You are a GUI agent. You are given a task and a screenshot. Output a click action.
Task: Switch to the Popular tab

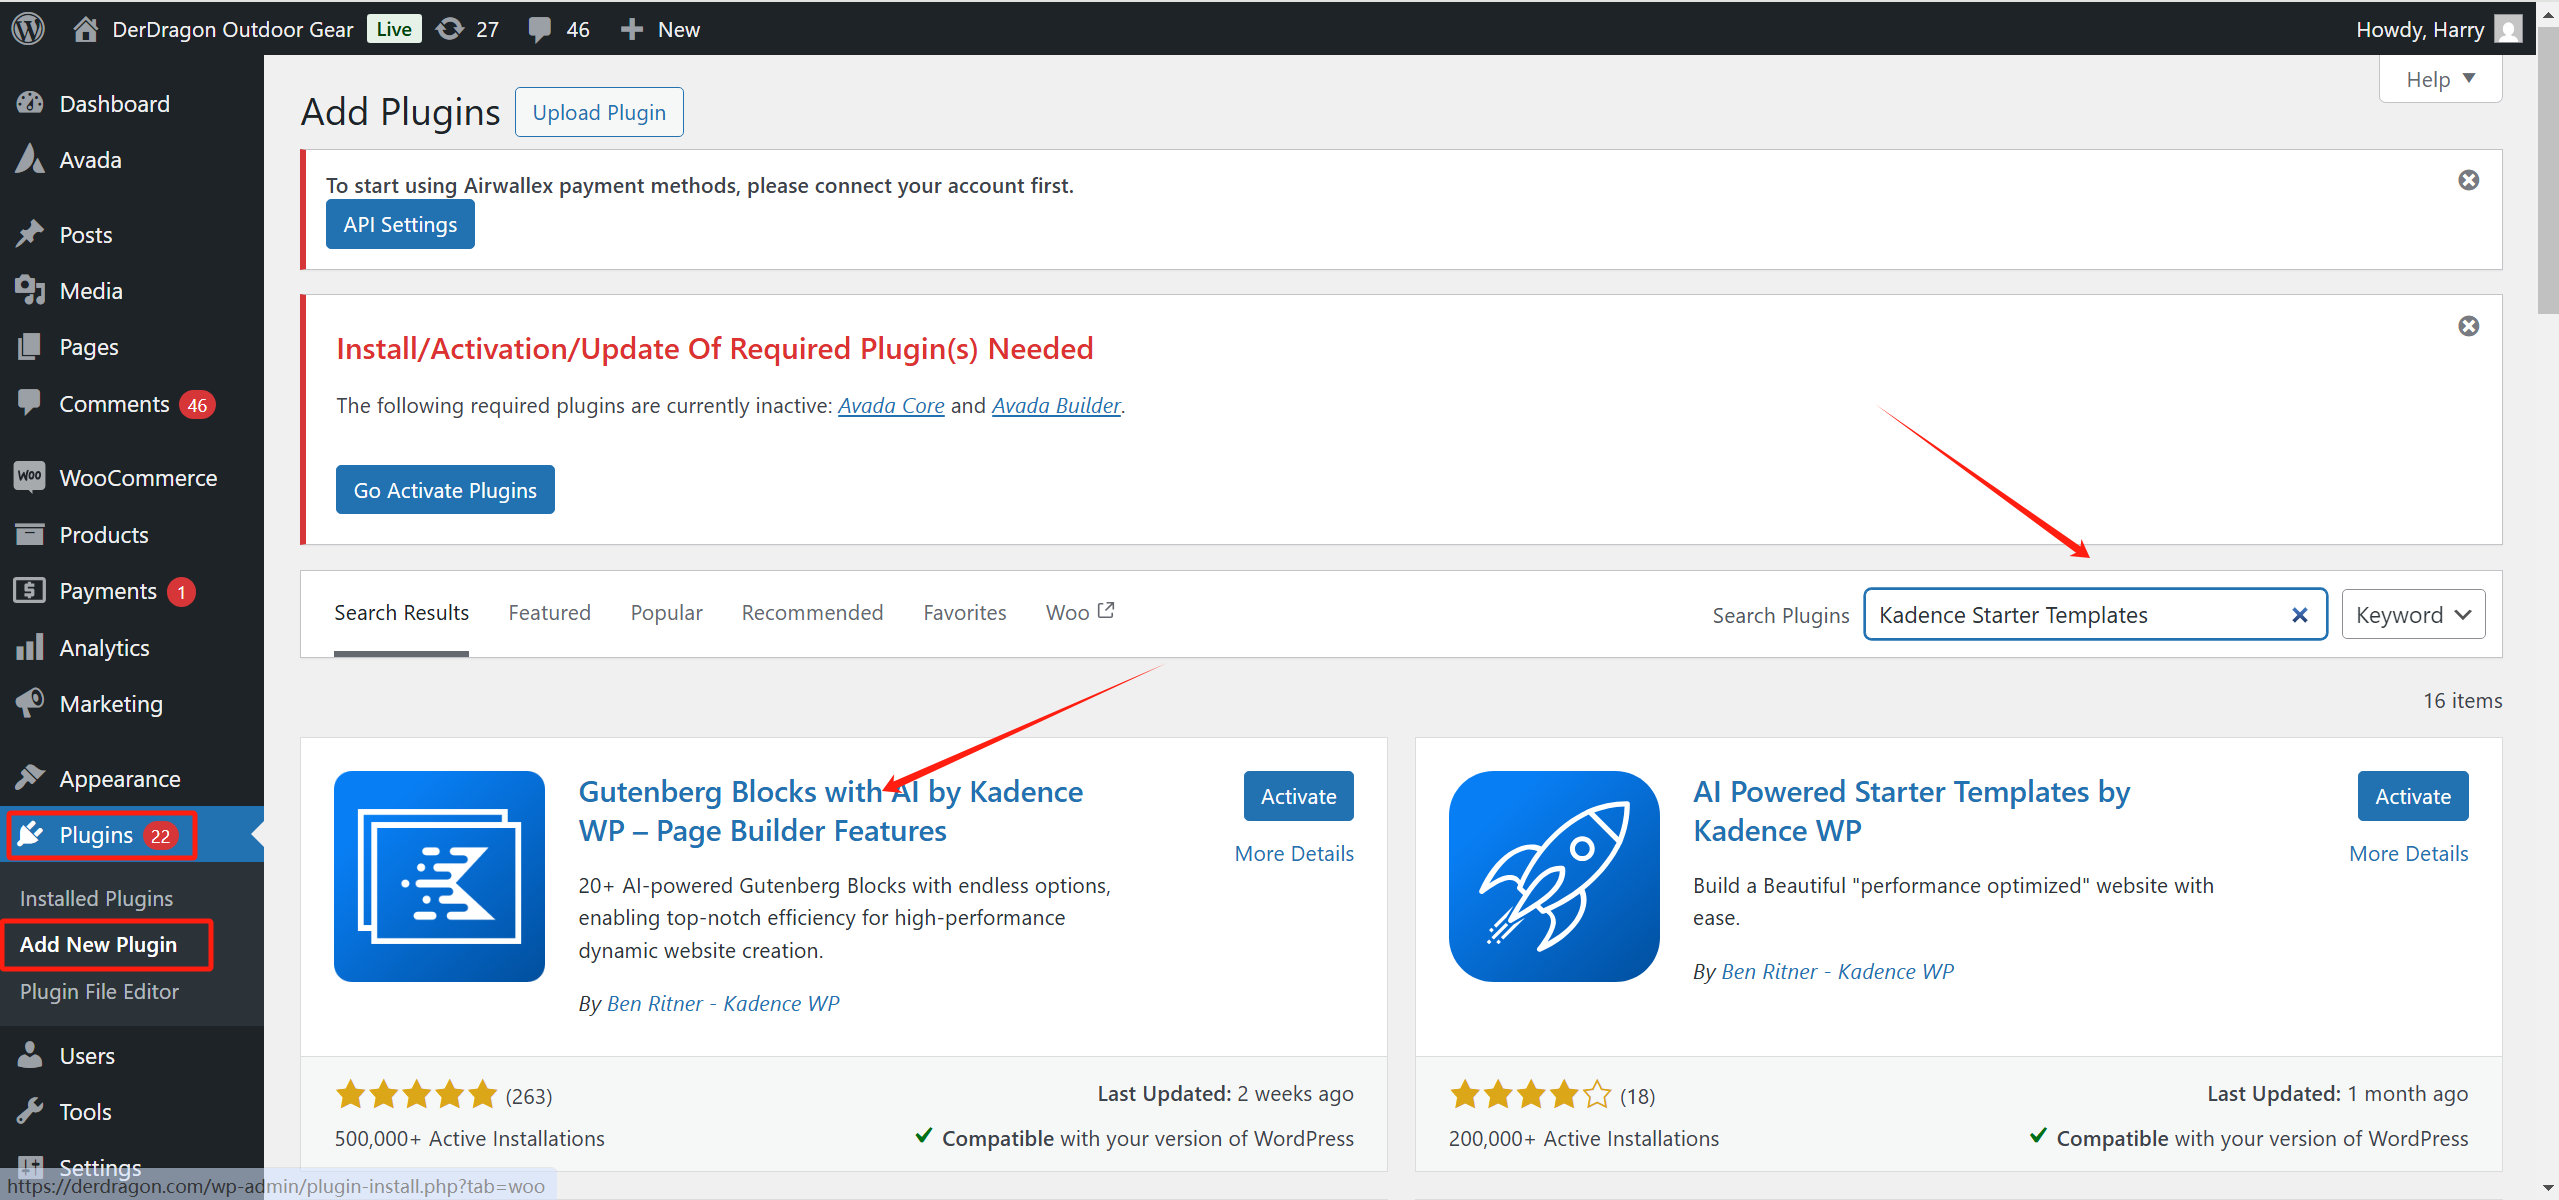pyautogui.click(x=665, y=612)
